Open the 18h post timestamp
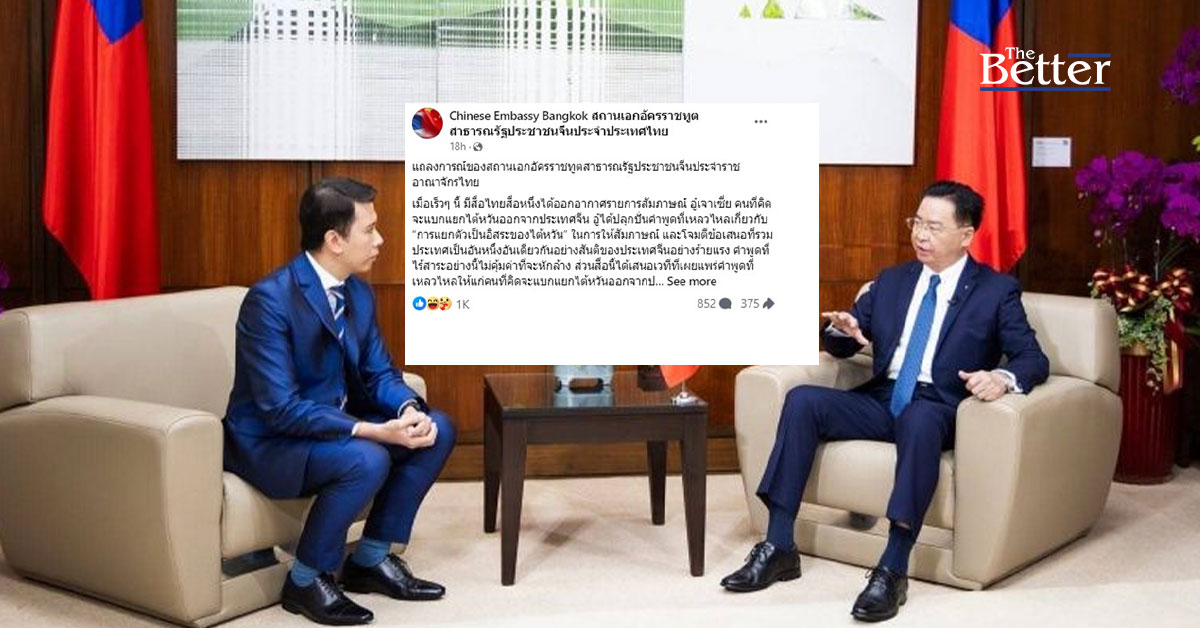This screenshot has height=628, width=1200. 458,147
